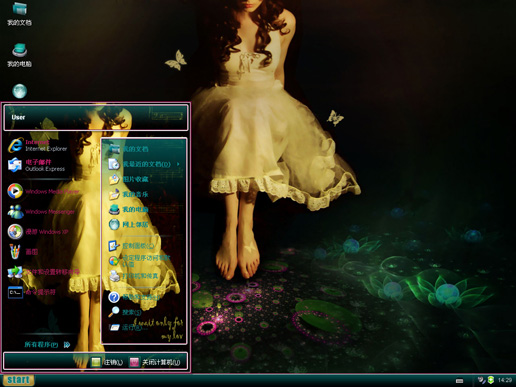
Task: Open 我的电脑 in Start menu right pane
Action: [129, 209]
